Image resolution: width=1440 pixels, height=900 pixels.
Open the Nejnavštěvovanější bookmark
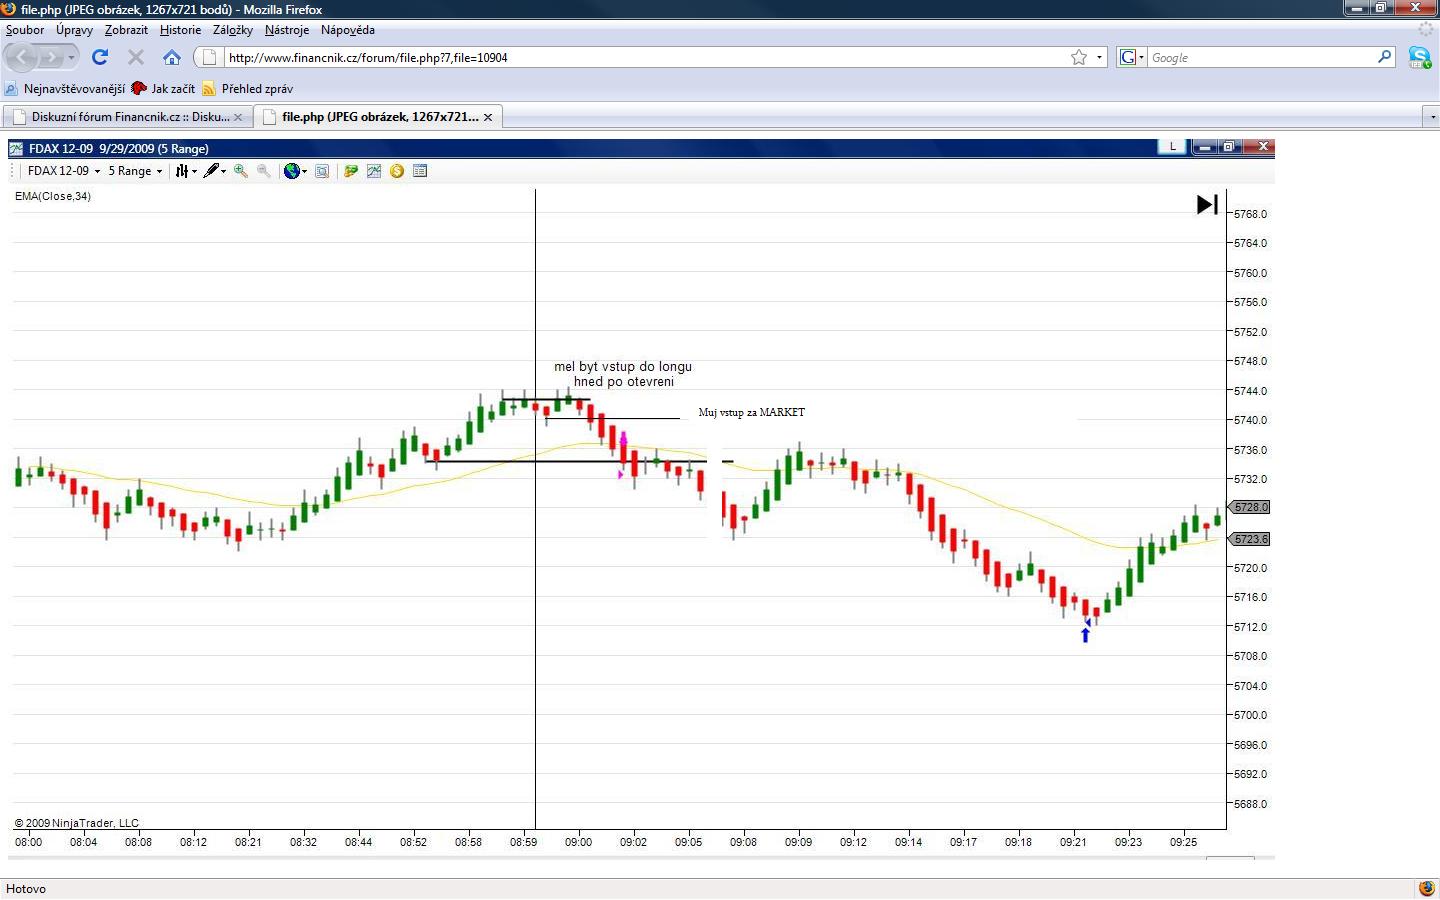tap(65, 89)
